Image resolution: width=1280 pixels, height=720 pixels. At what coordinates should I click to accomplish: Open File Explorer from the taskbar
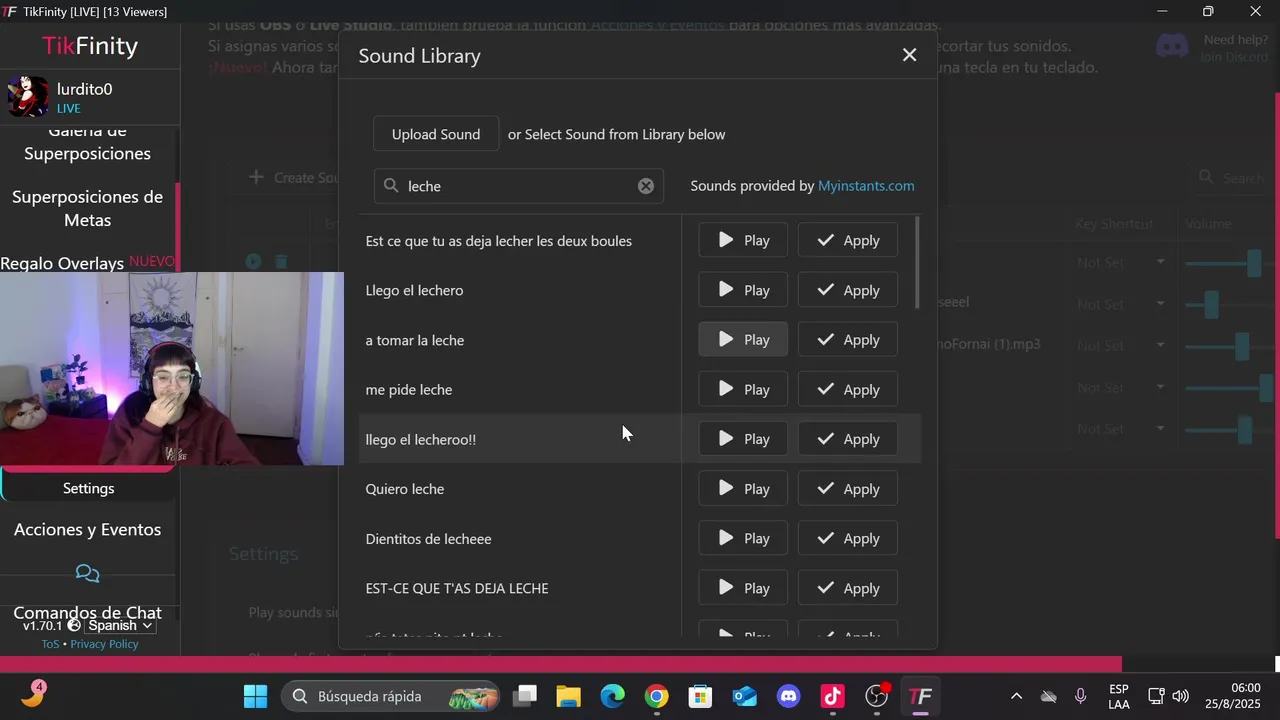[568, 696]
